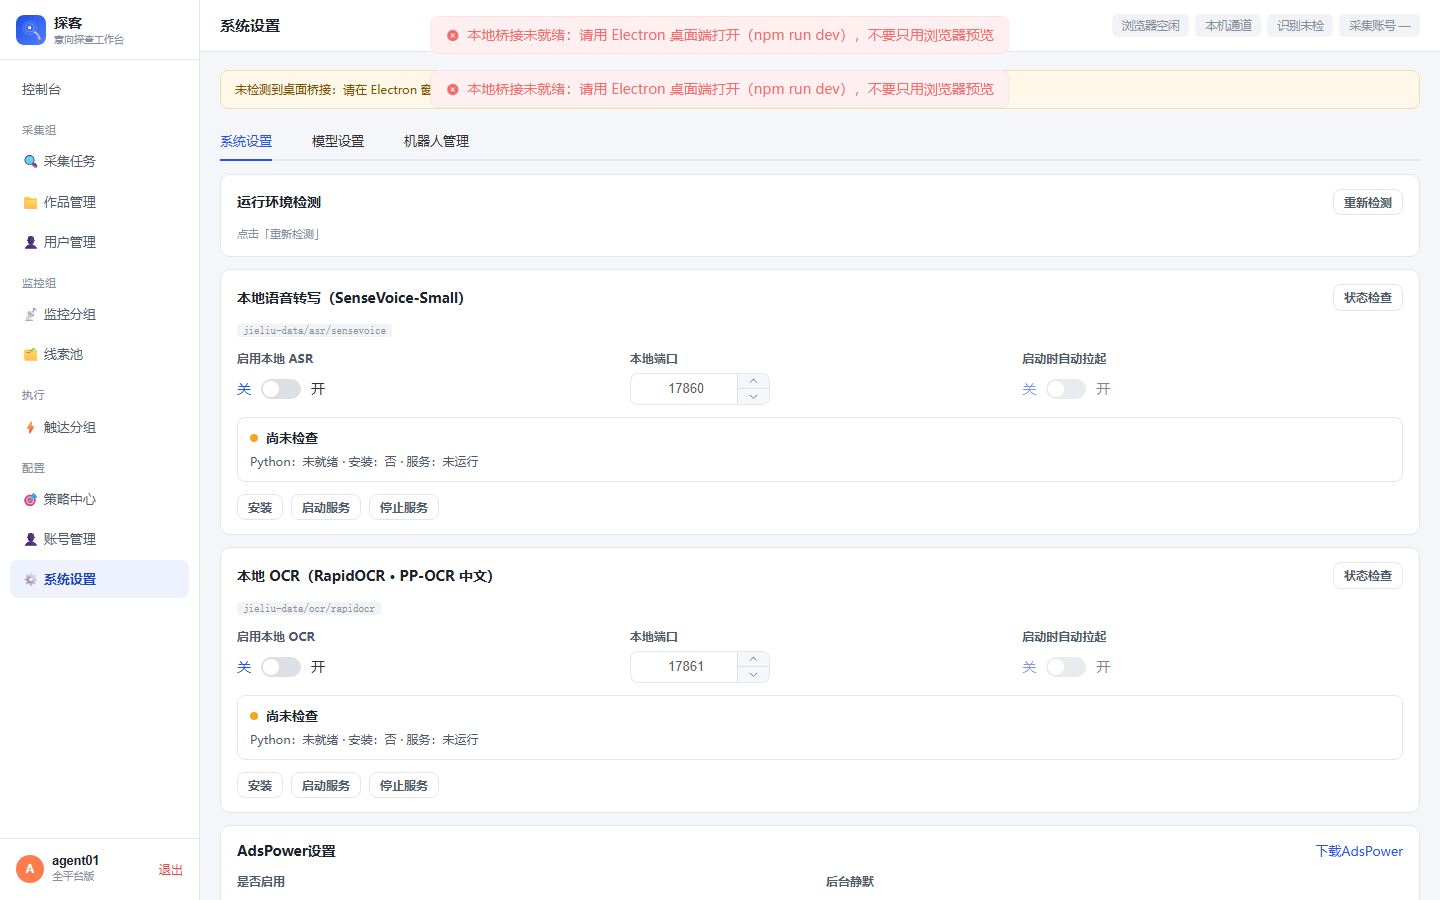Toggle the 启用本地 OCR switch

(x=281, y=667)
